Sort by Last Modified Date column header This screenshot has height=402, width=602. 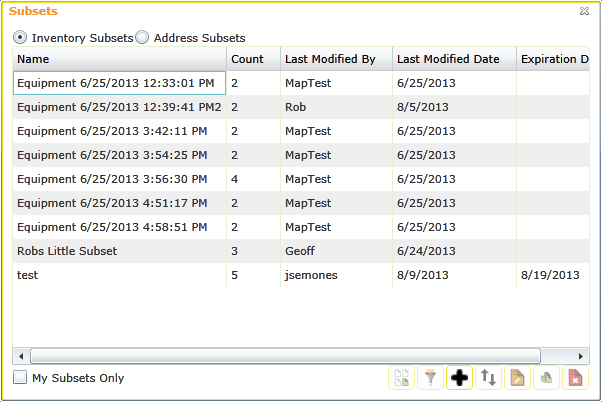click(x=454, y=59)
